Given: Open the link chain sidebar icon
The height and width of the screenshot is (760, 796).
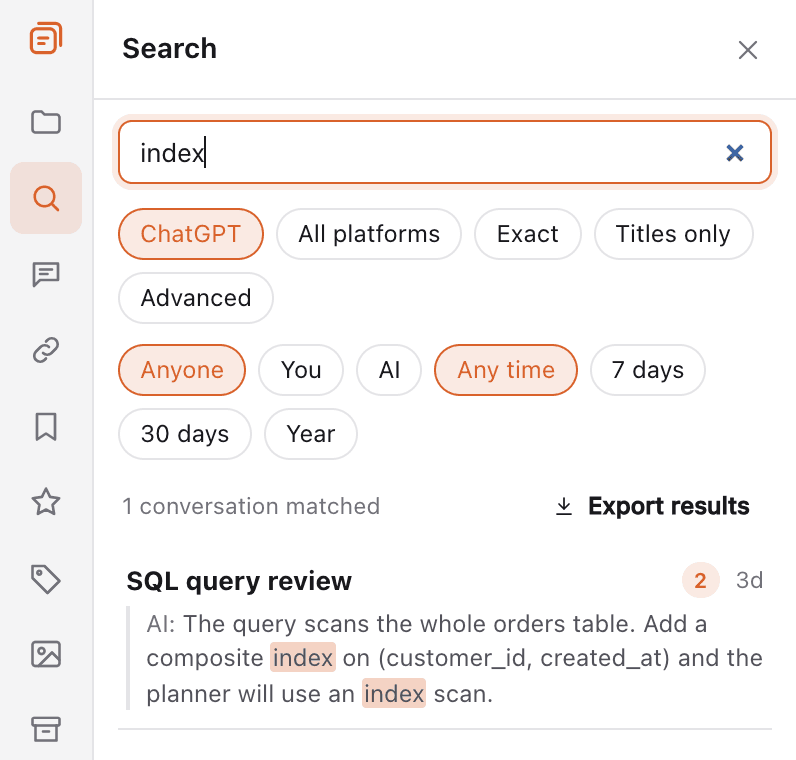Looking at the screenshot, I should tap(46, 350).
